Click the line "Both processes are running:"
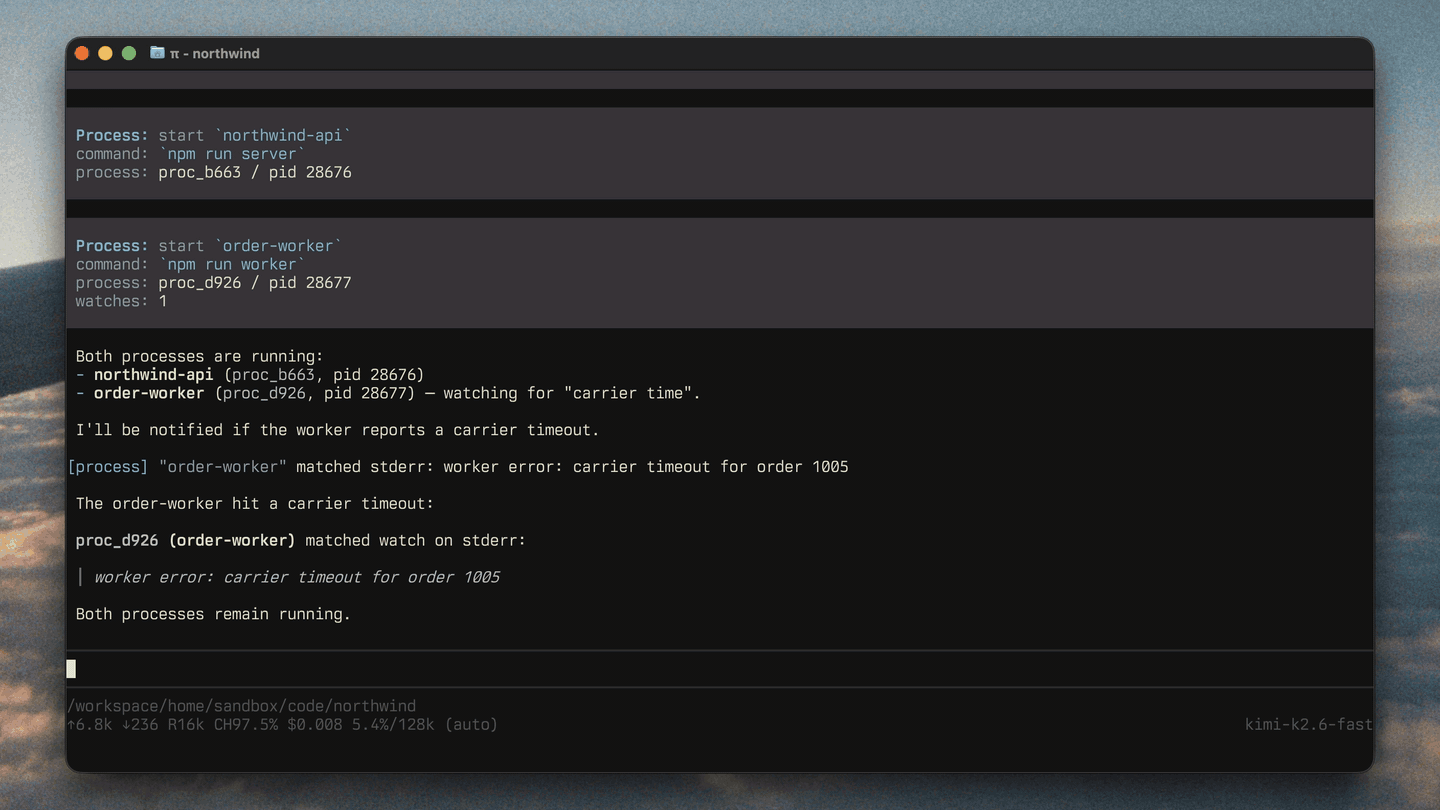This screenshot has height=810, width=1440. tap(200, 357)
